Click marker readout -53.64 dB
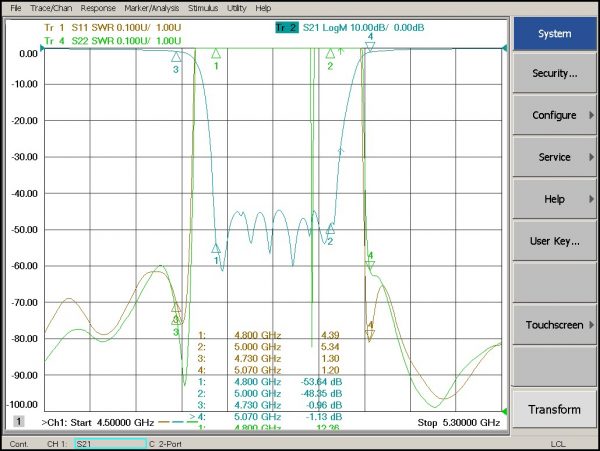The width and height of the screenshot is (600, 451). pos(321,382)
